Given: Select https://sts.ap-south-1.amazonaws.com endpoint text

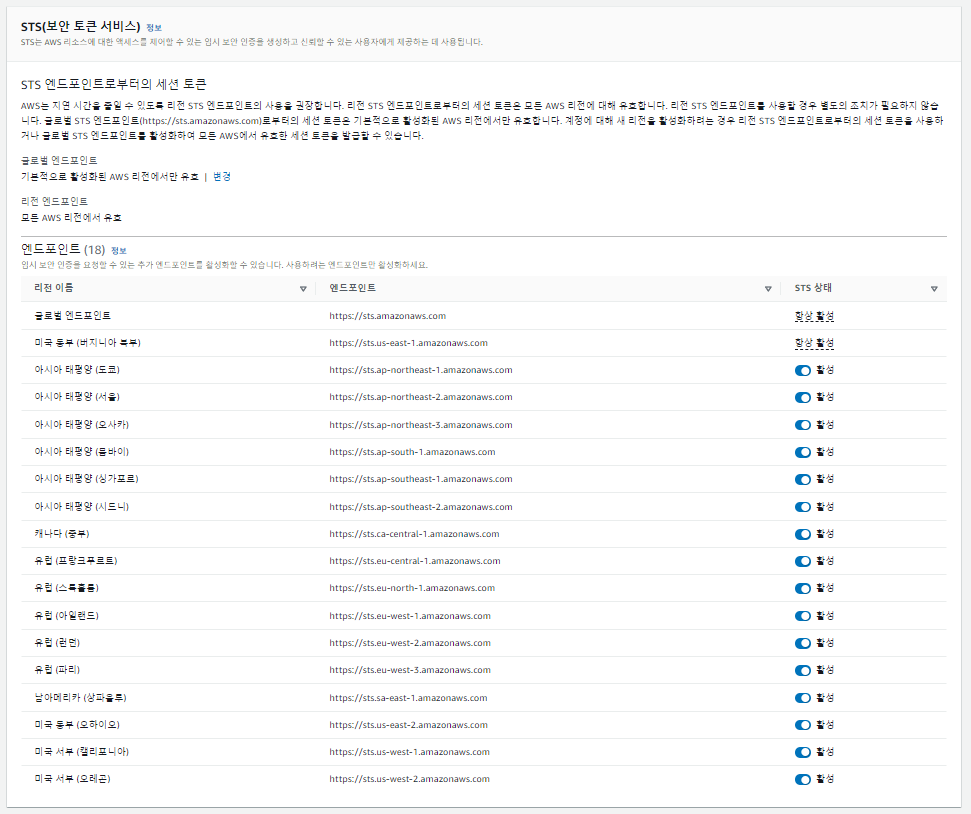Looking at the screenshot, I should tap(412, 452).
